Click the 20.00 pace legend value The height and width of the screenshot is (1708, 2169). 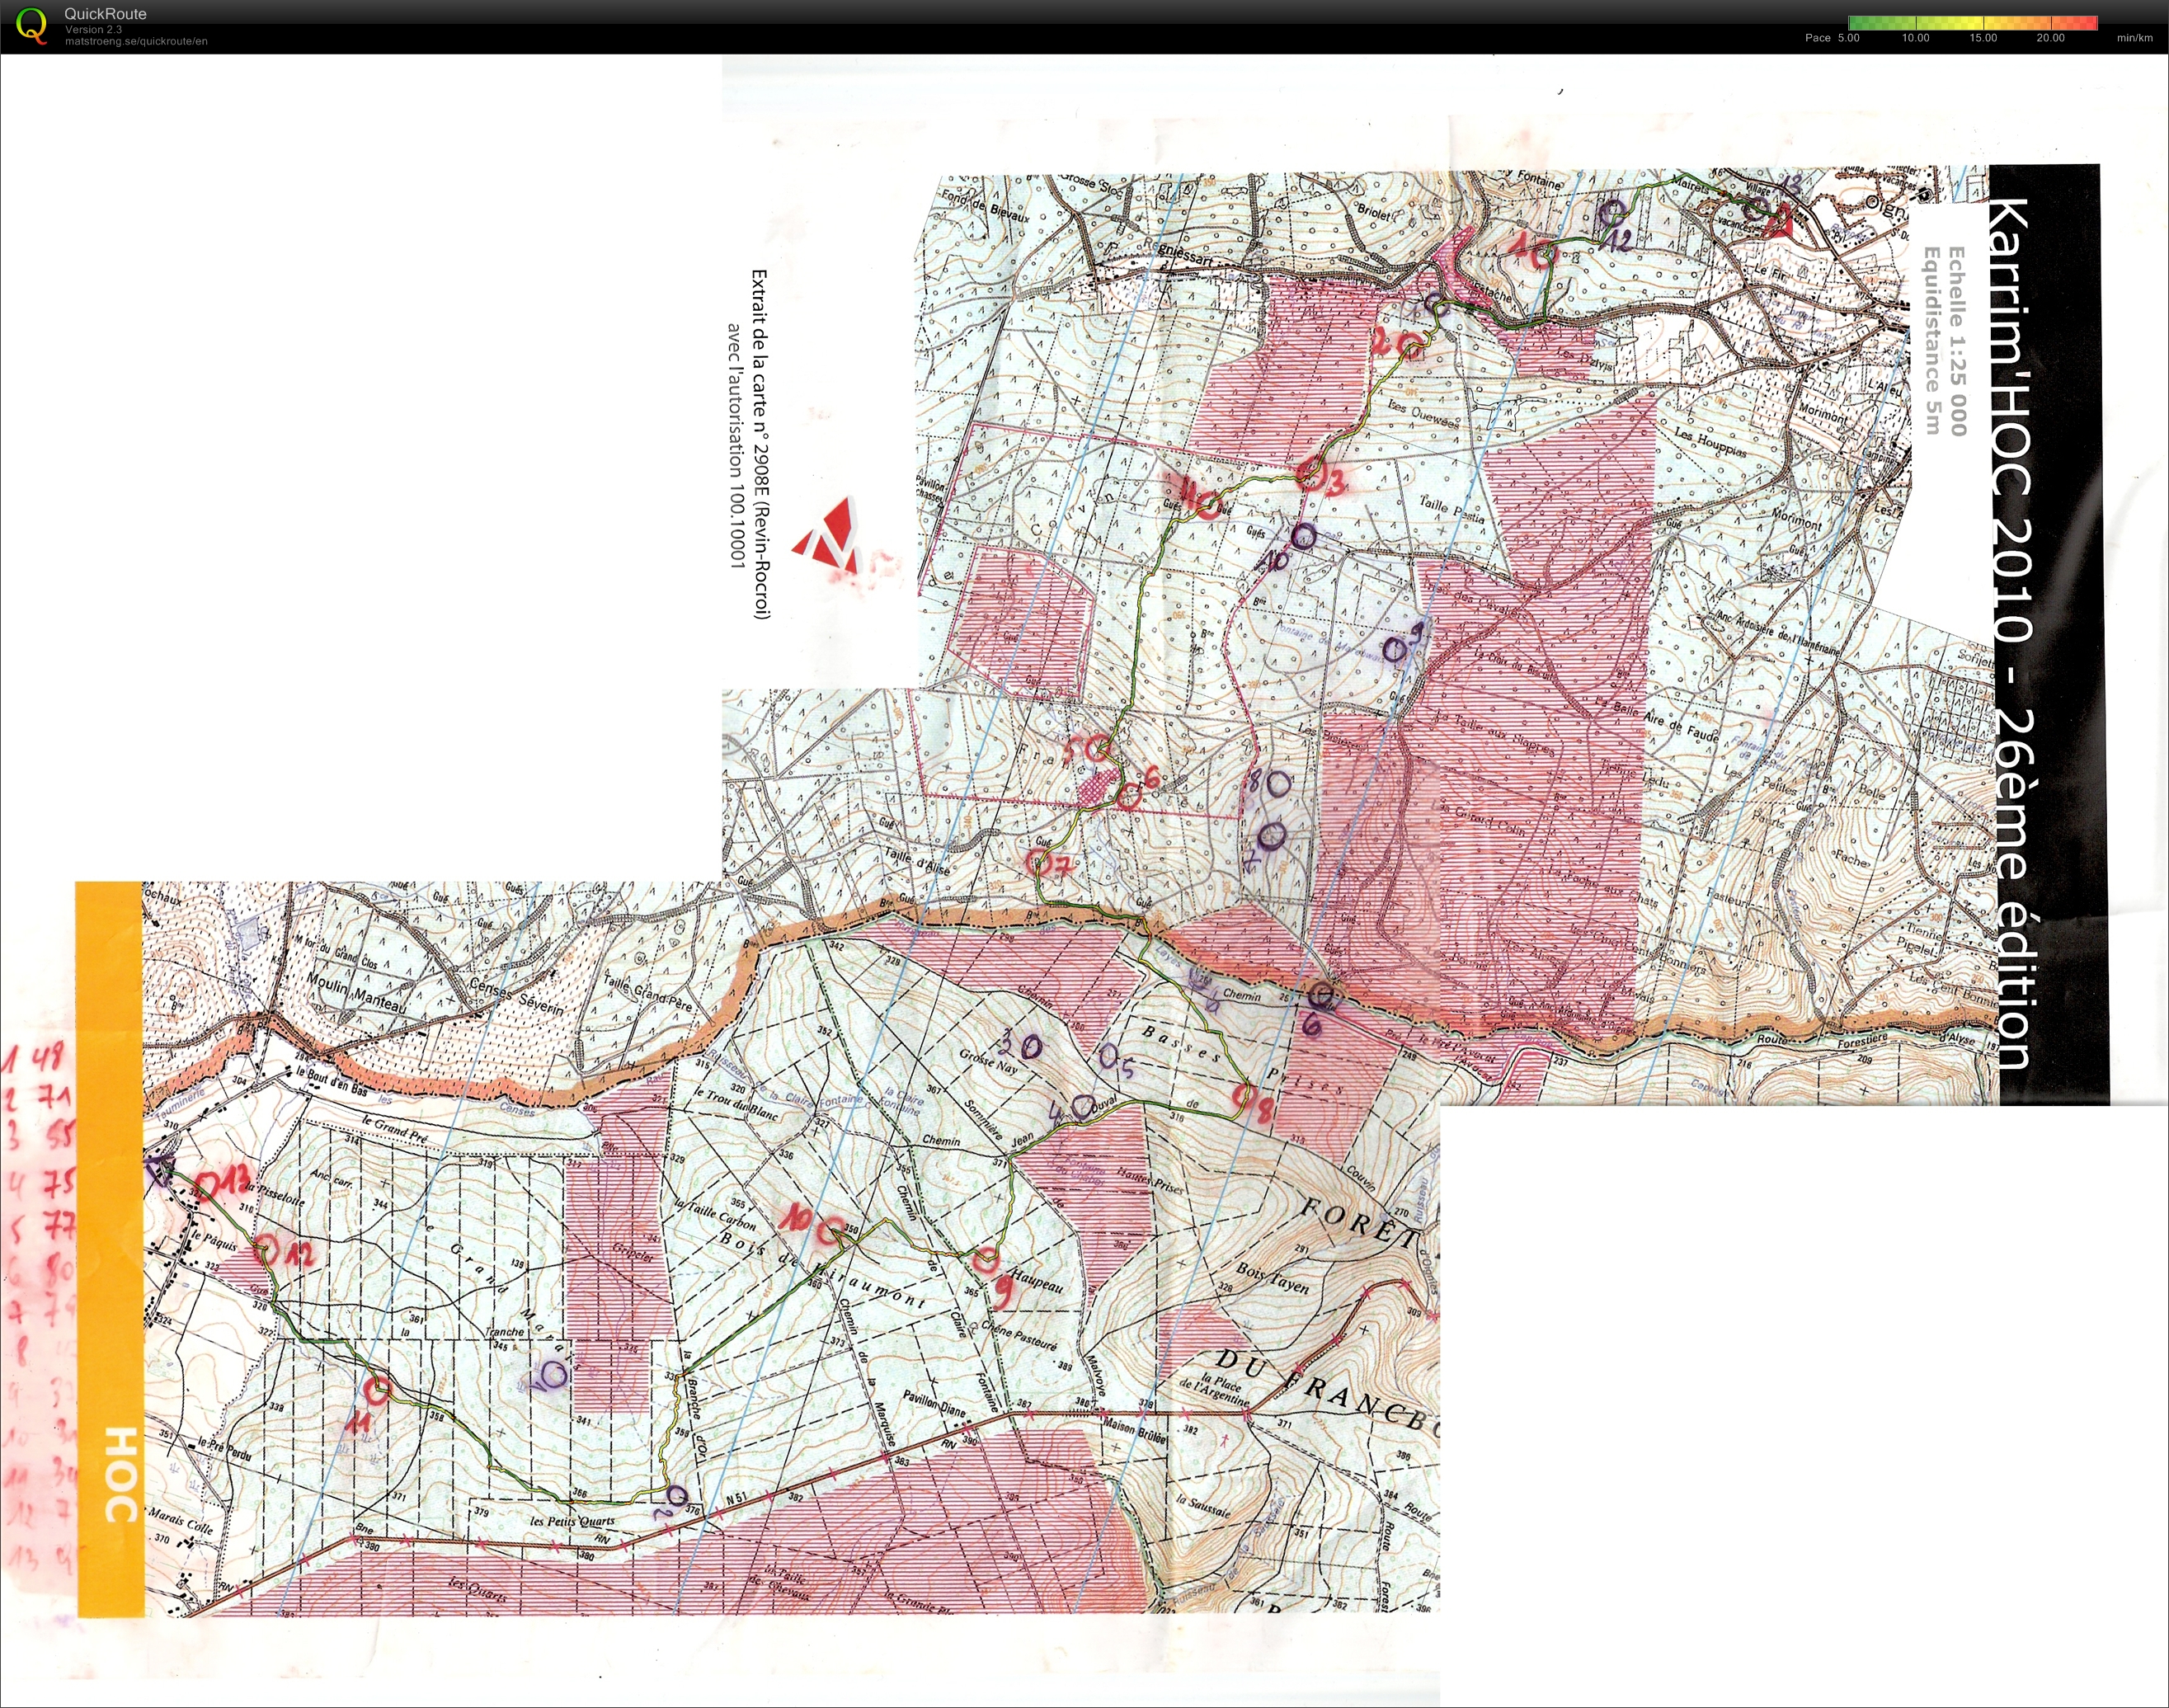click(x=2050, y=38)
